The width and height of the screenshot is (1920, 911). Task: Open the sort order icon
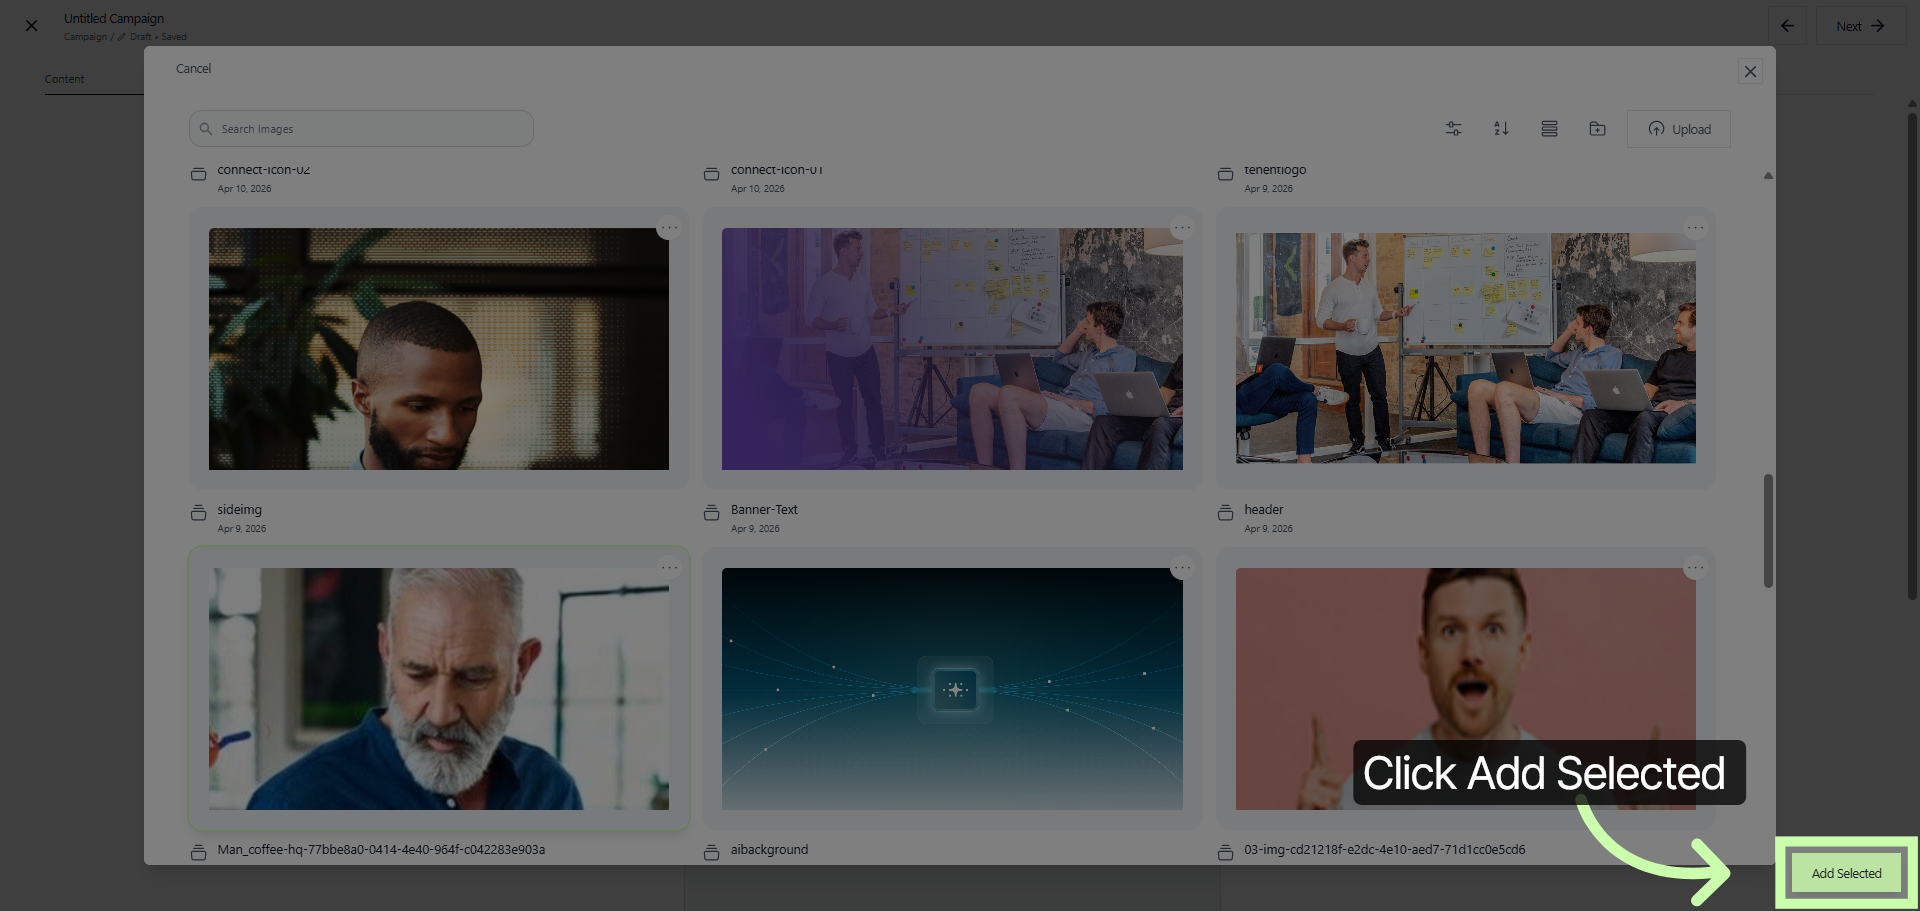point(1501,129)
